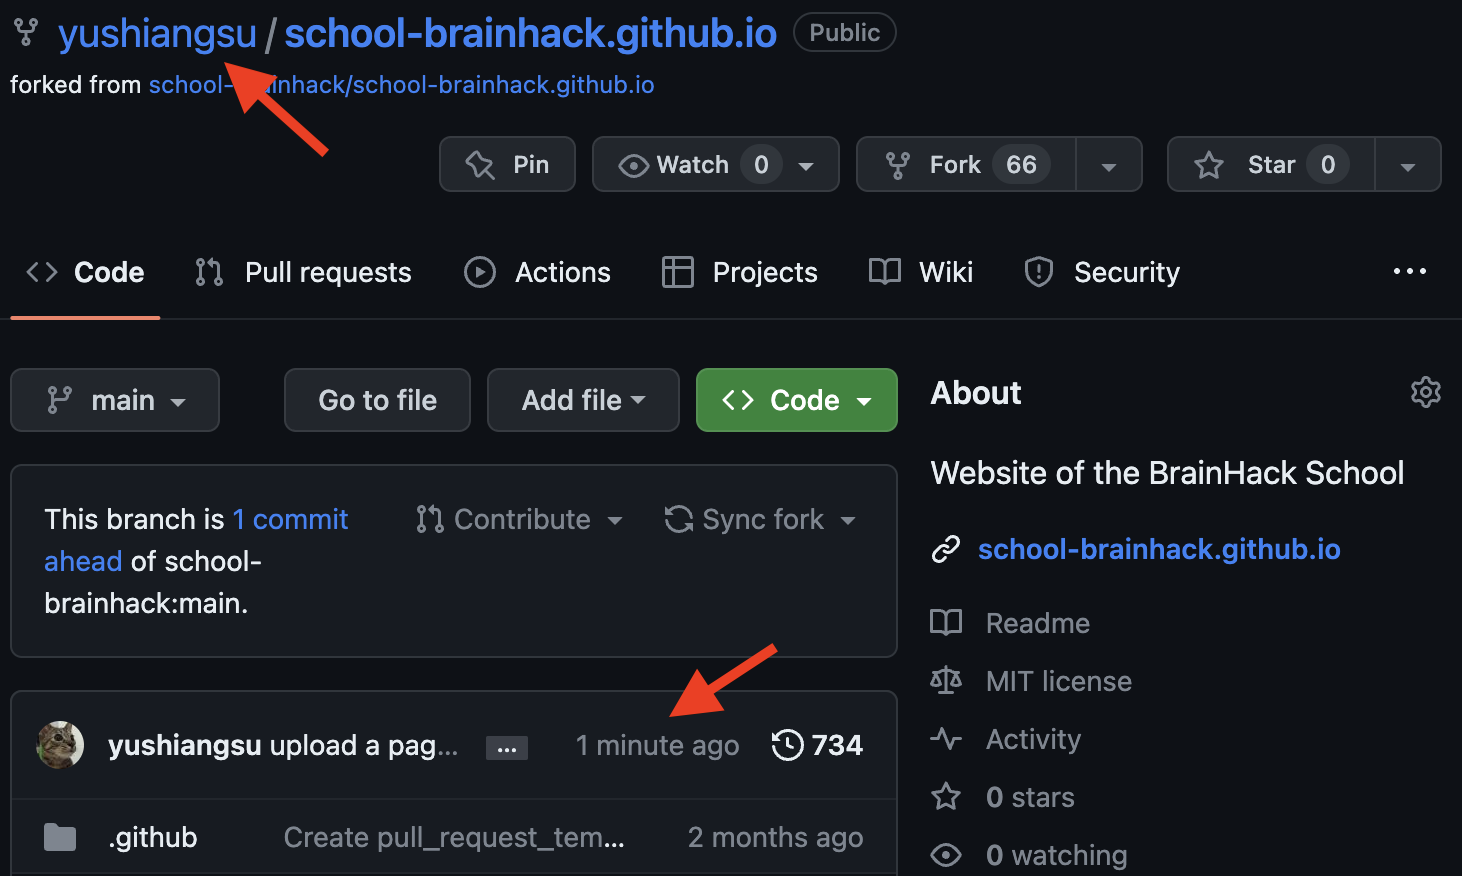This screenshot has height=876, width=1462.
Task: Open the 'Create pull_request_tem...' commit link
Action: (x=454, y=837)
